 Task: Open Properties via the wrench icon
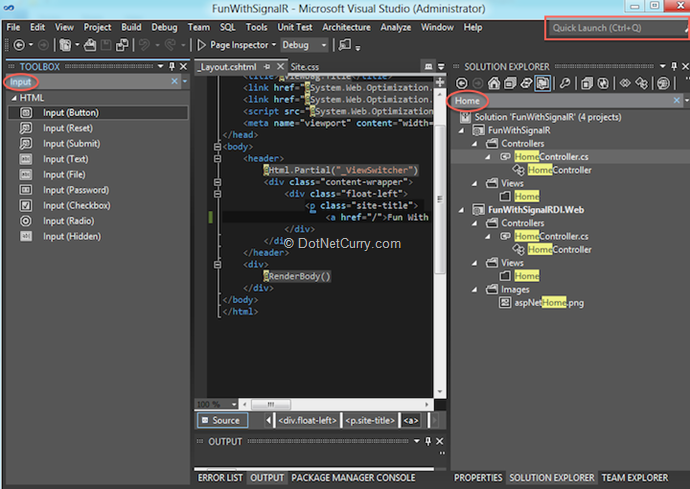click(565, 83)
